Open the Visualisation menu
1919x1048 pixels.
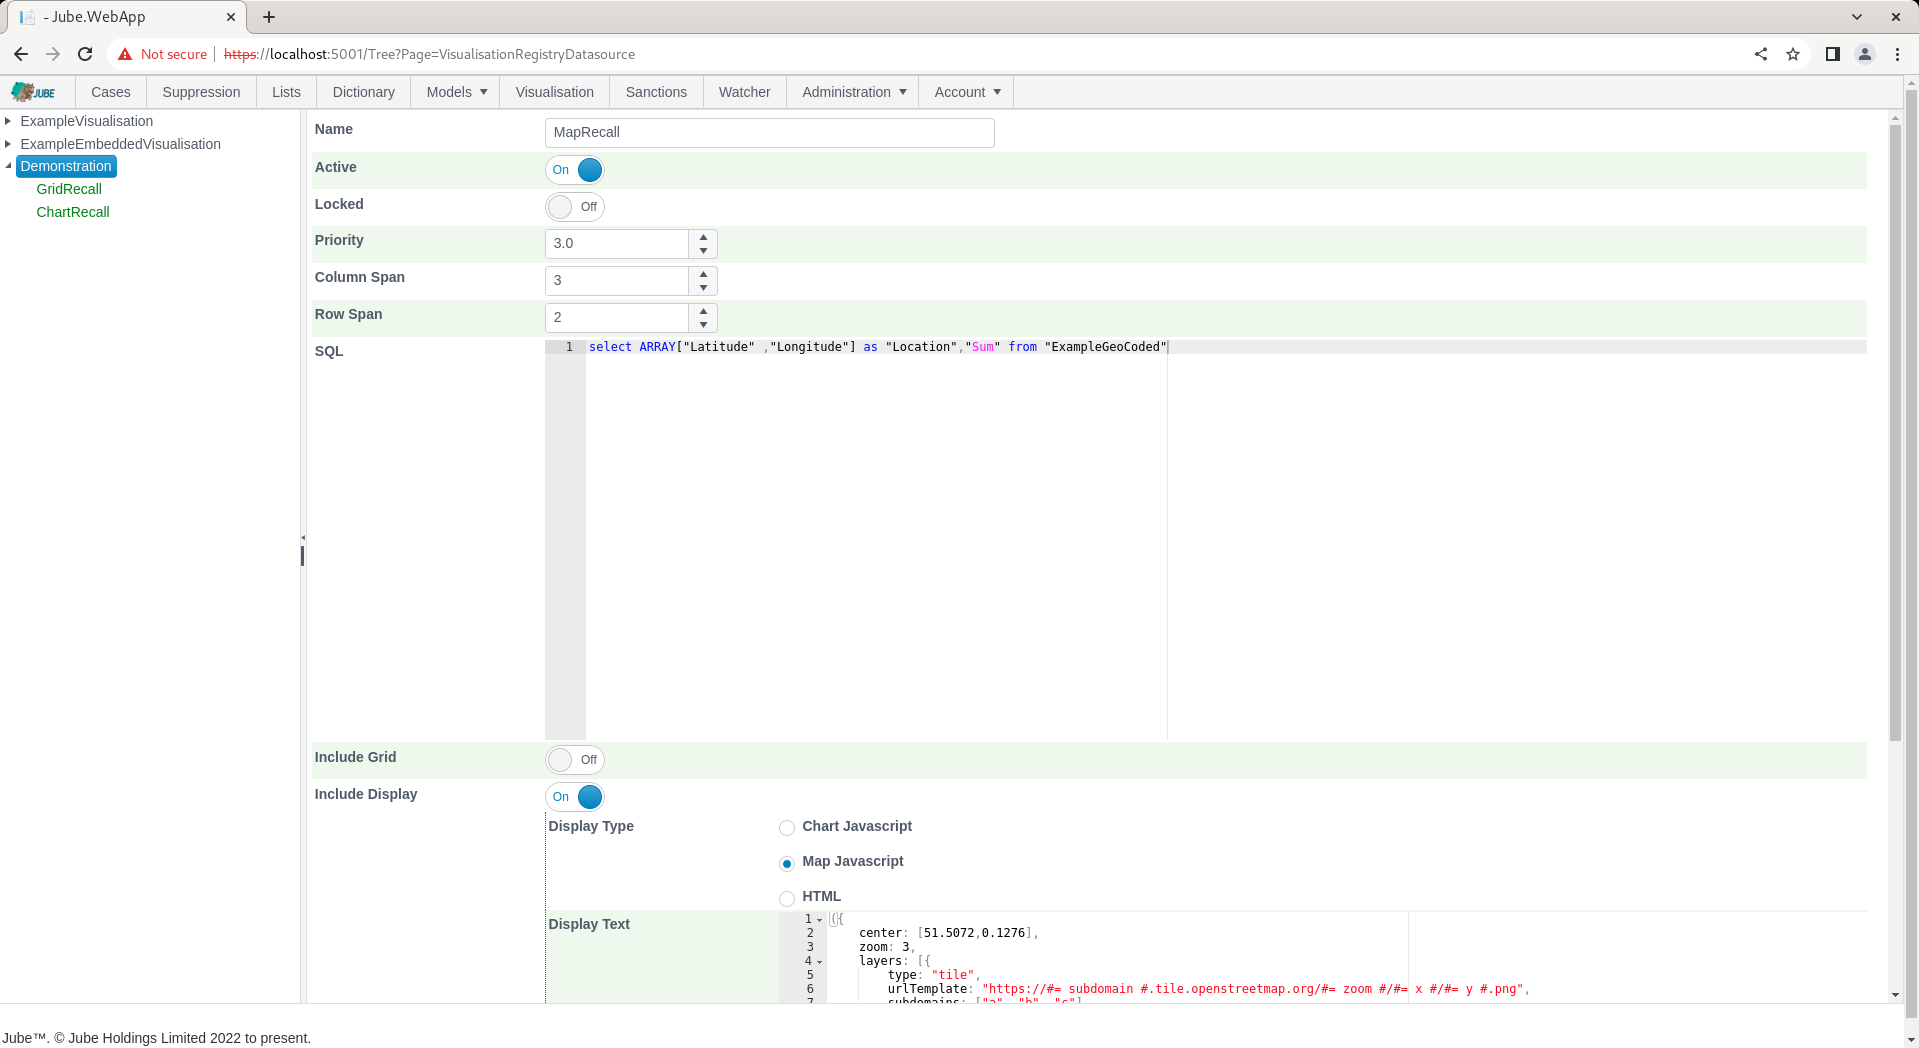tap(555, 92)
